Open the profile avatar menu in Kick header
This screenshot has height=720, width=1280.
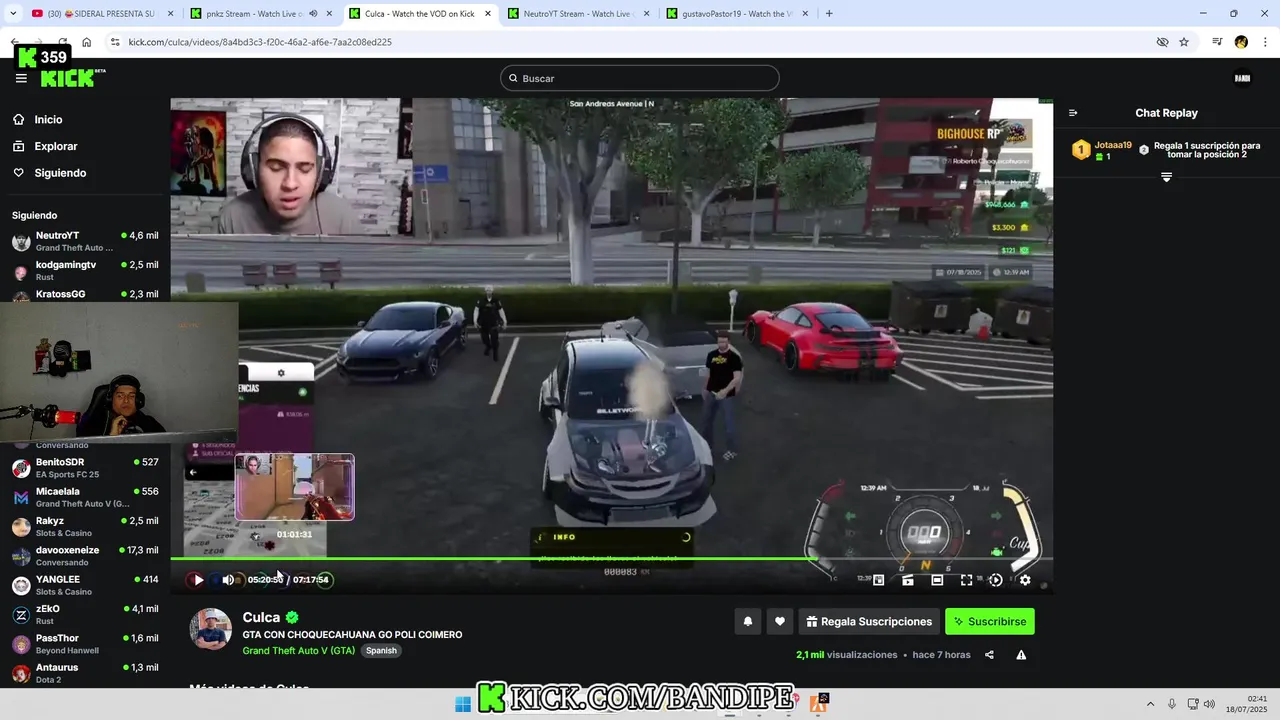(x=1243, y=78)
